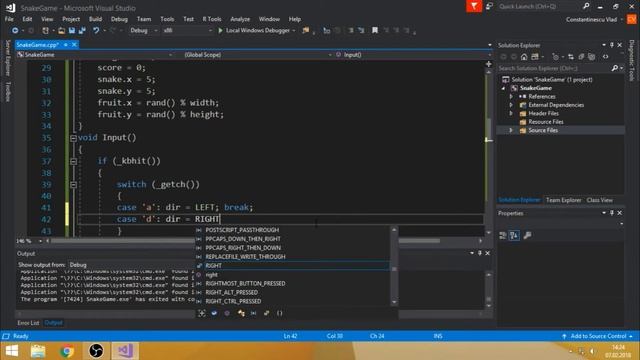Click the Alphabetical sort icon in Properties
Screen dimensions: 640x360
(x=514, y=235)
